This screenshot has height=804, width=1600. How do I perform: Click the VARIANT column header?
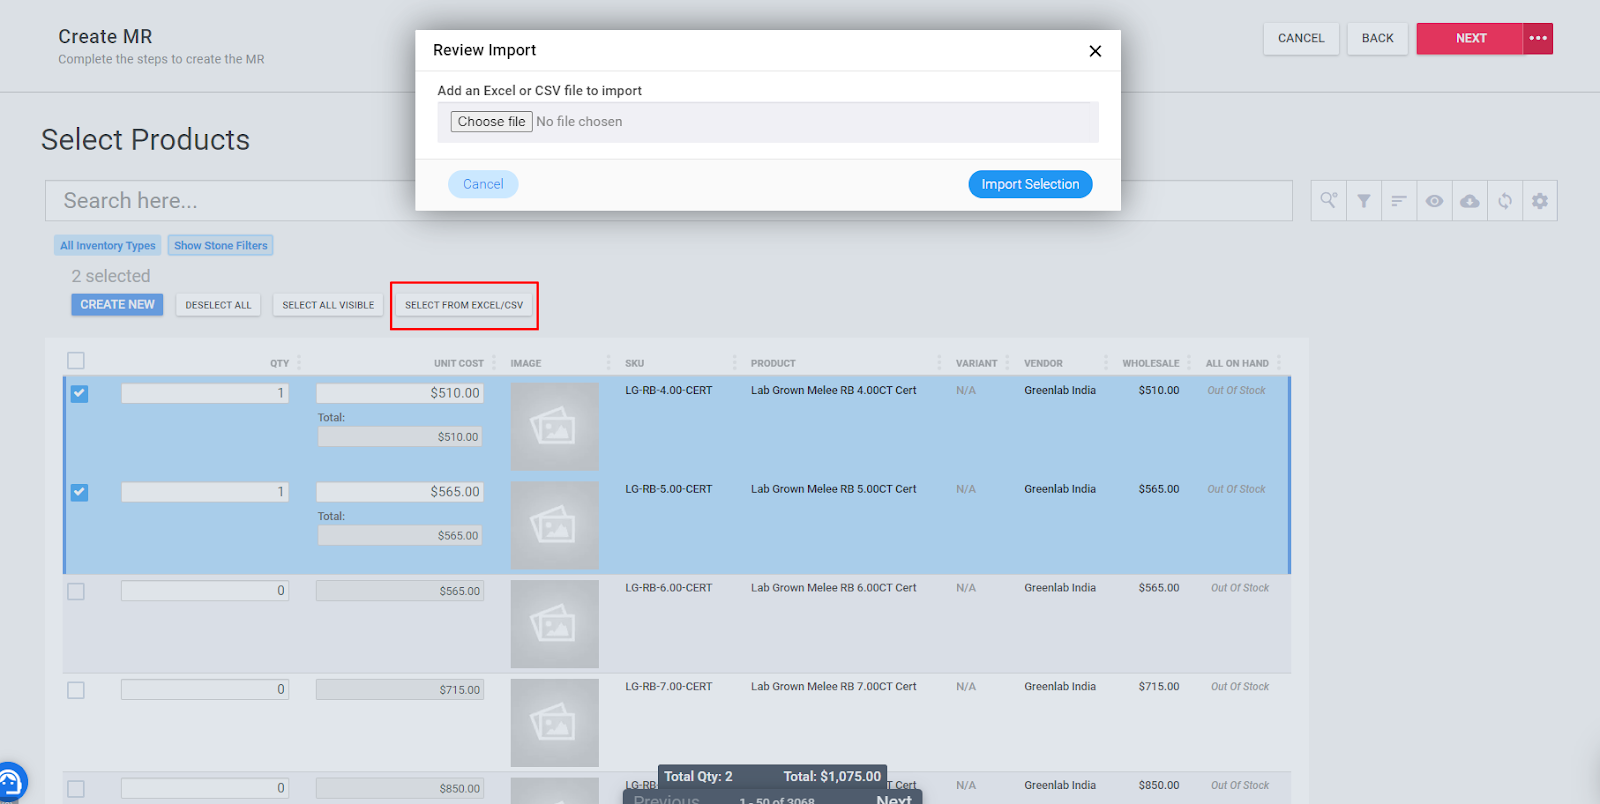(x=976, y=364)
